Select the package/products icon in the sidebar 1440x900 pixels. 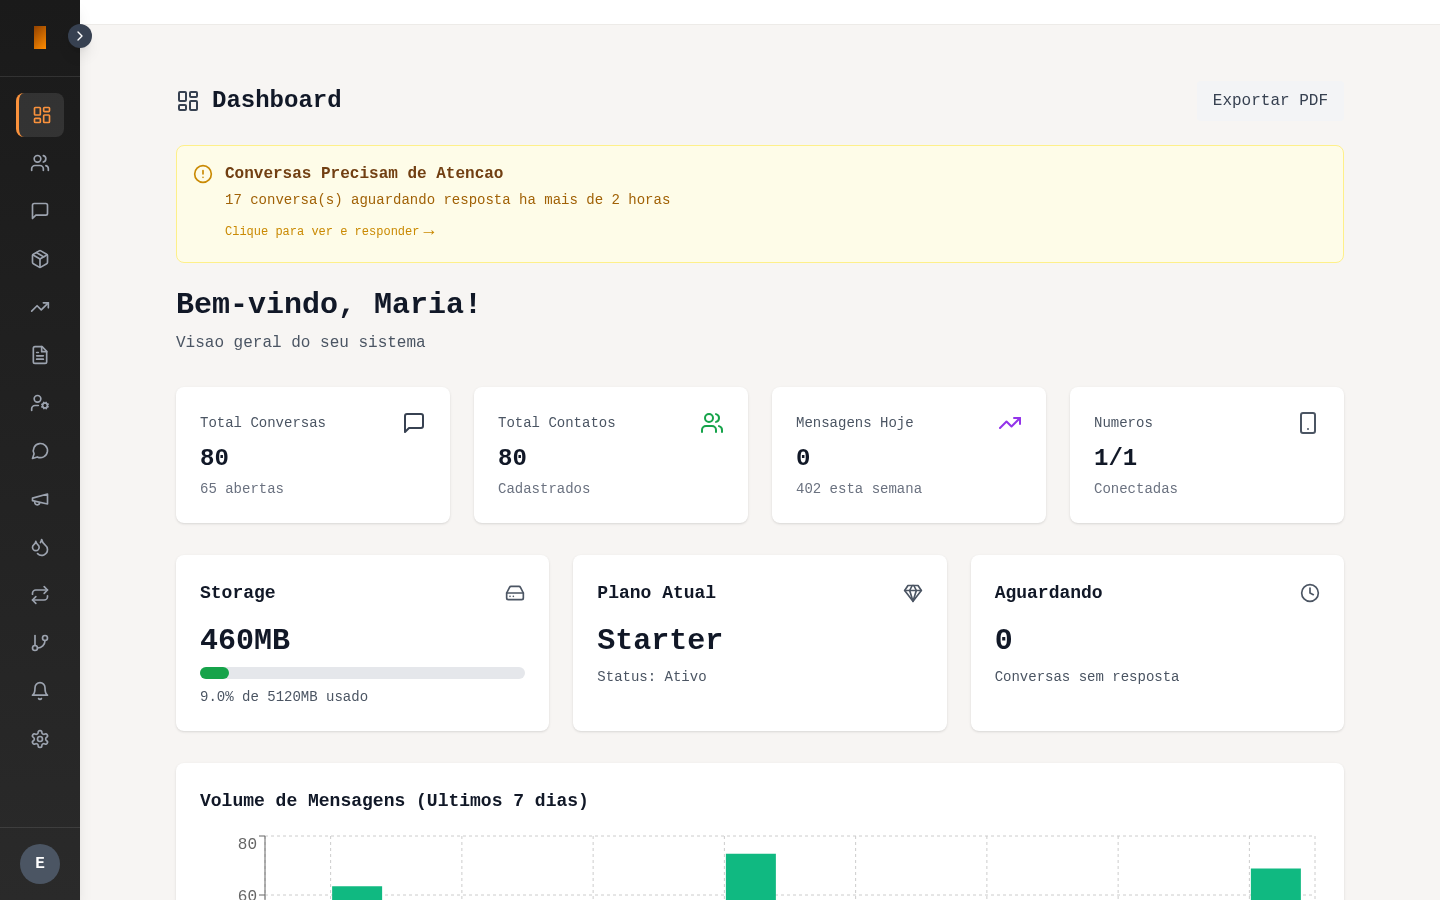point(40,259)
